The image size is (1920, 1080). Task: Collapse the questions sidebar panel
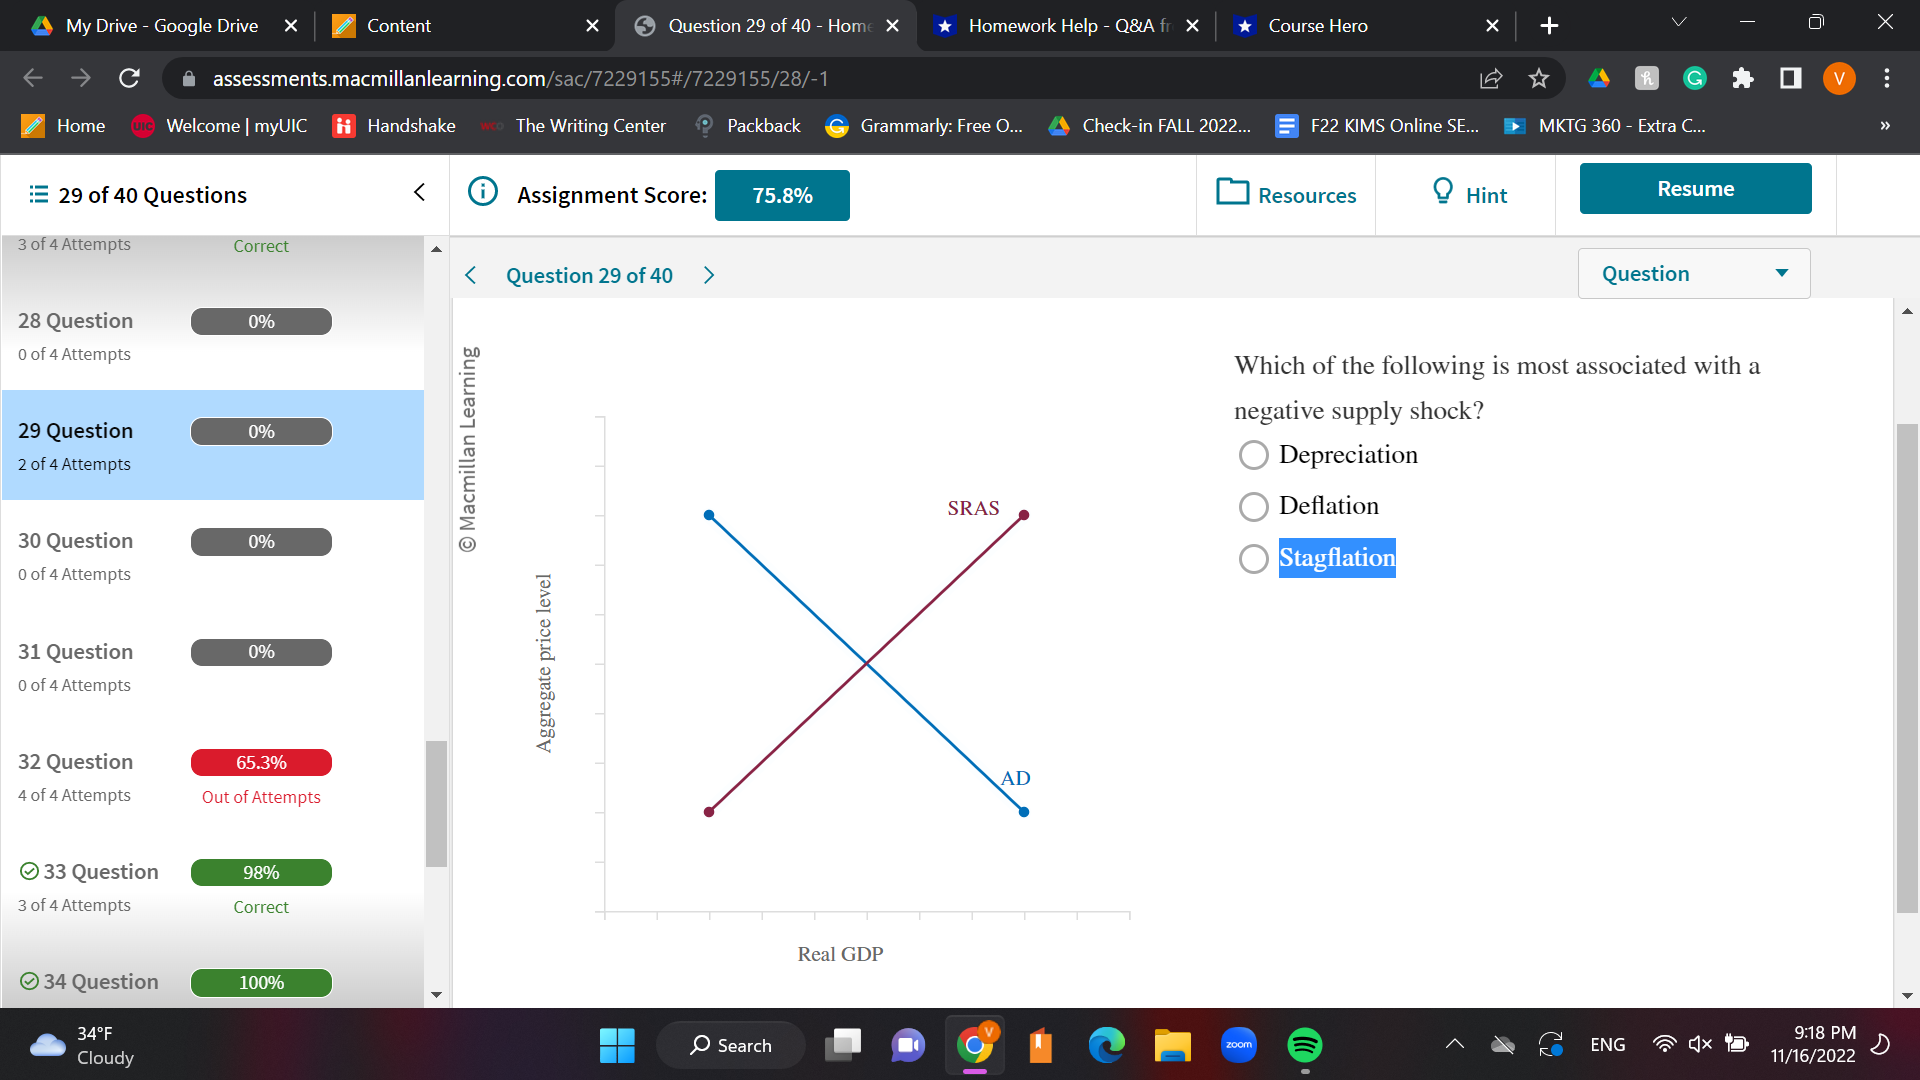pyautogui.click(x=419, y=192)
